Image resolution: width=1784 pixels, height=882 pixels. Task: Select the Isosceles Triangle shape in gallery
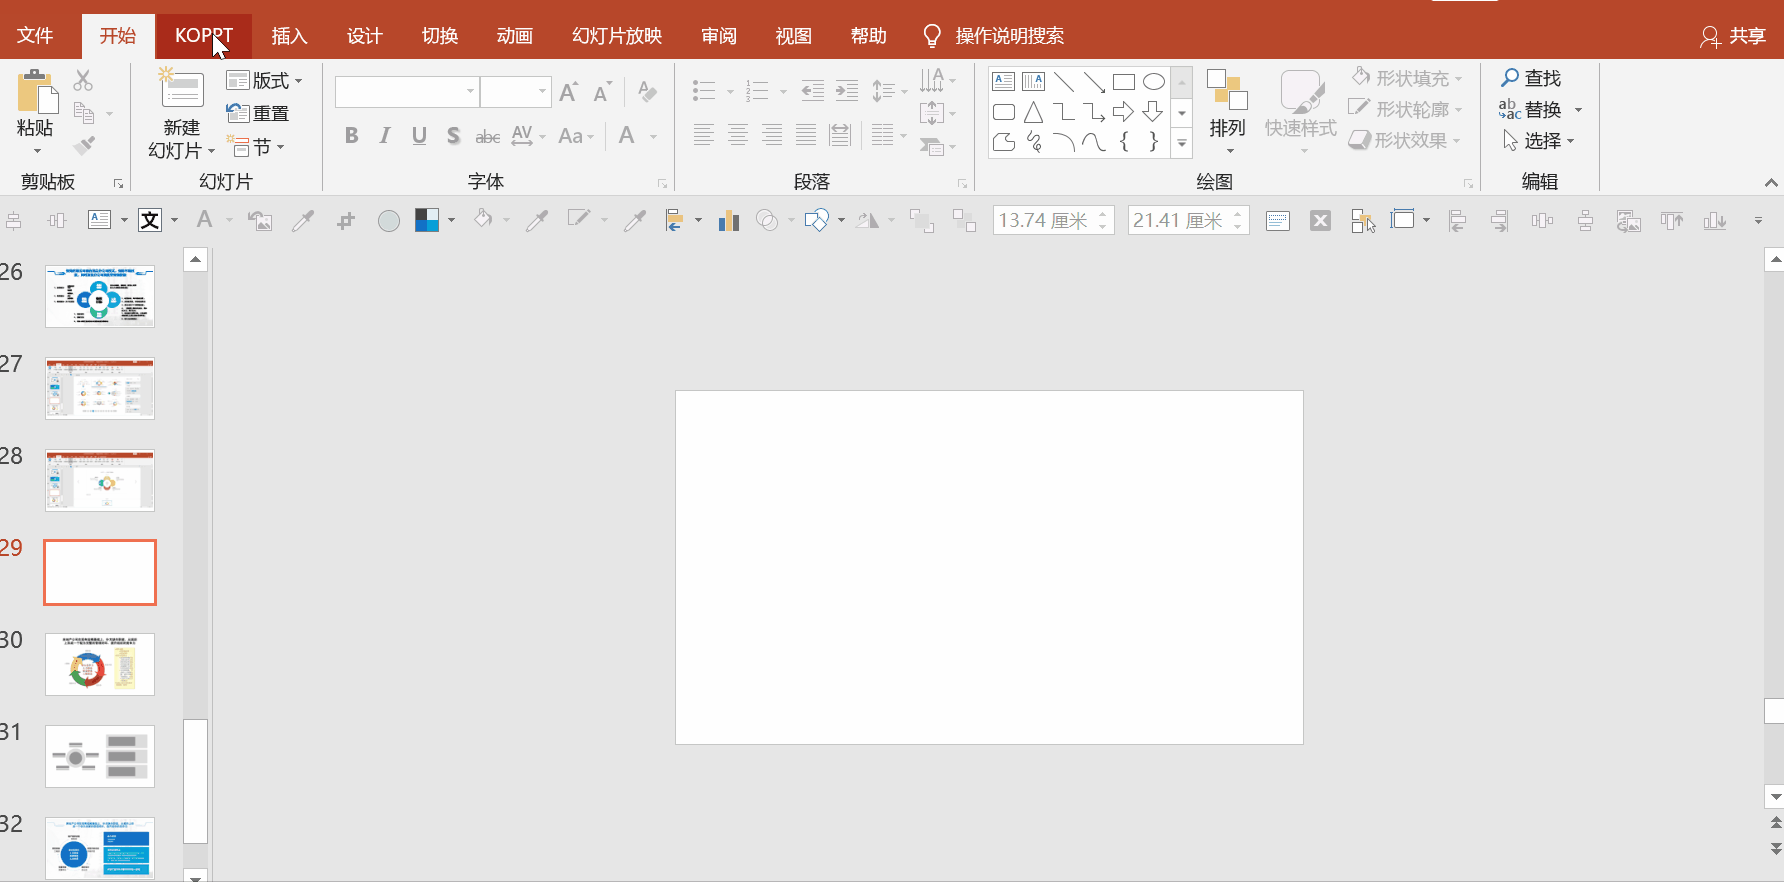coord(1034,112)
